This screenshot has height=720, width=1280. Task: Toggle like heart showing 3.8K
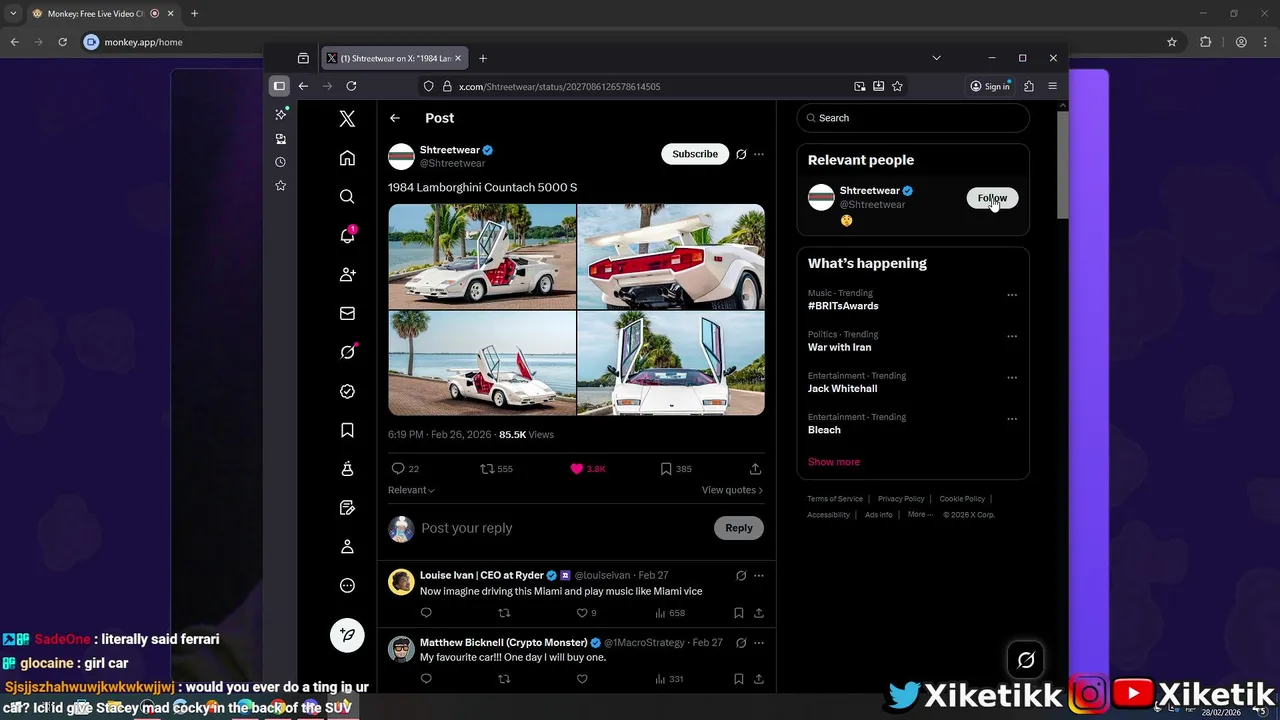point(588,469)
